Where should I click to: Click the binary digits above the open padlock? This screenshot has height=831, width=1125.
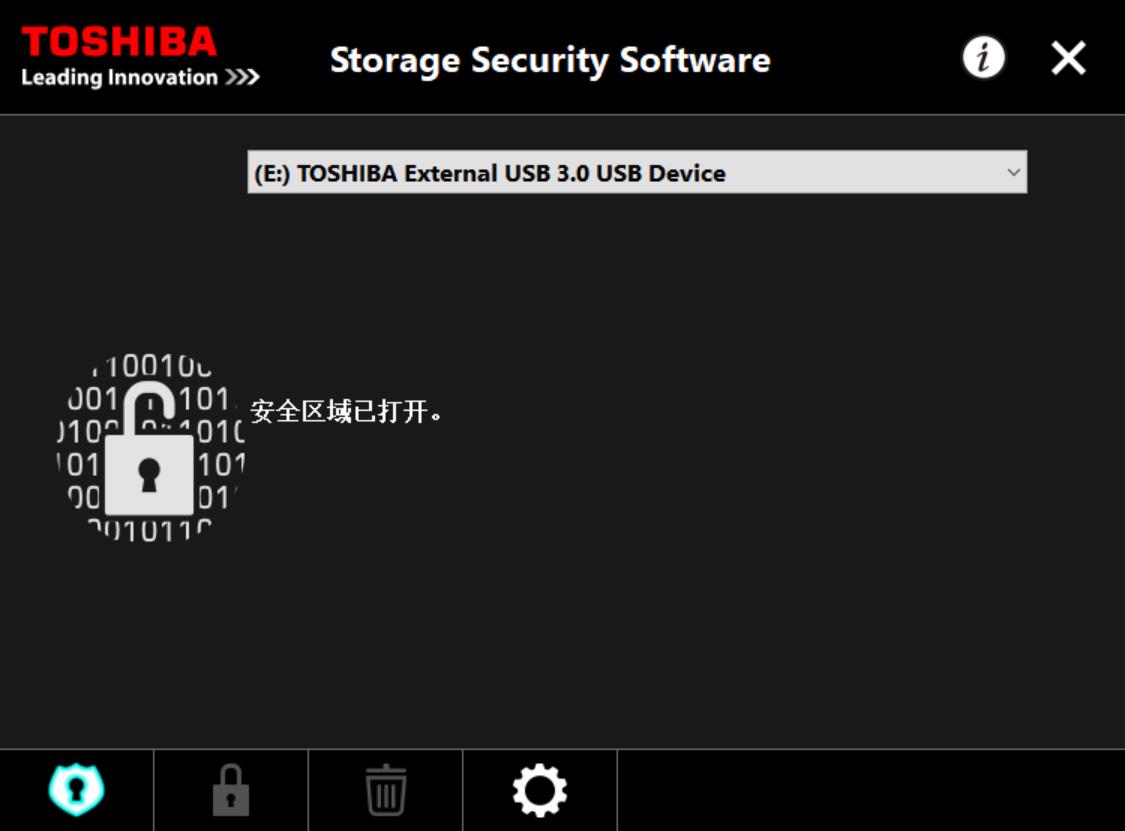158,365
